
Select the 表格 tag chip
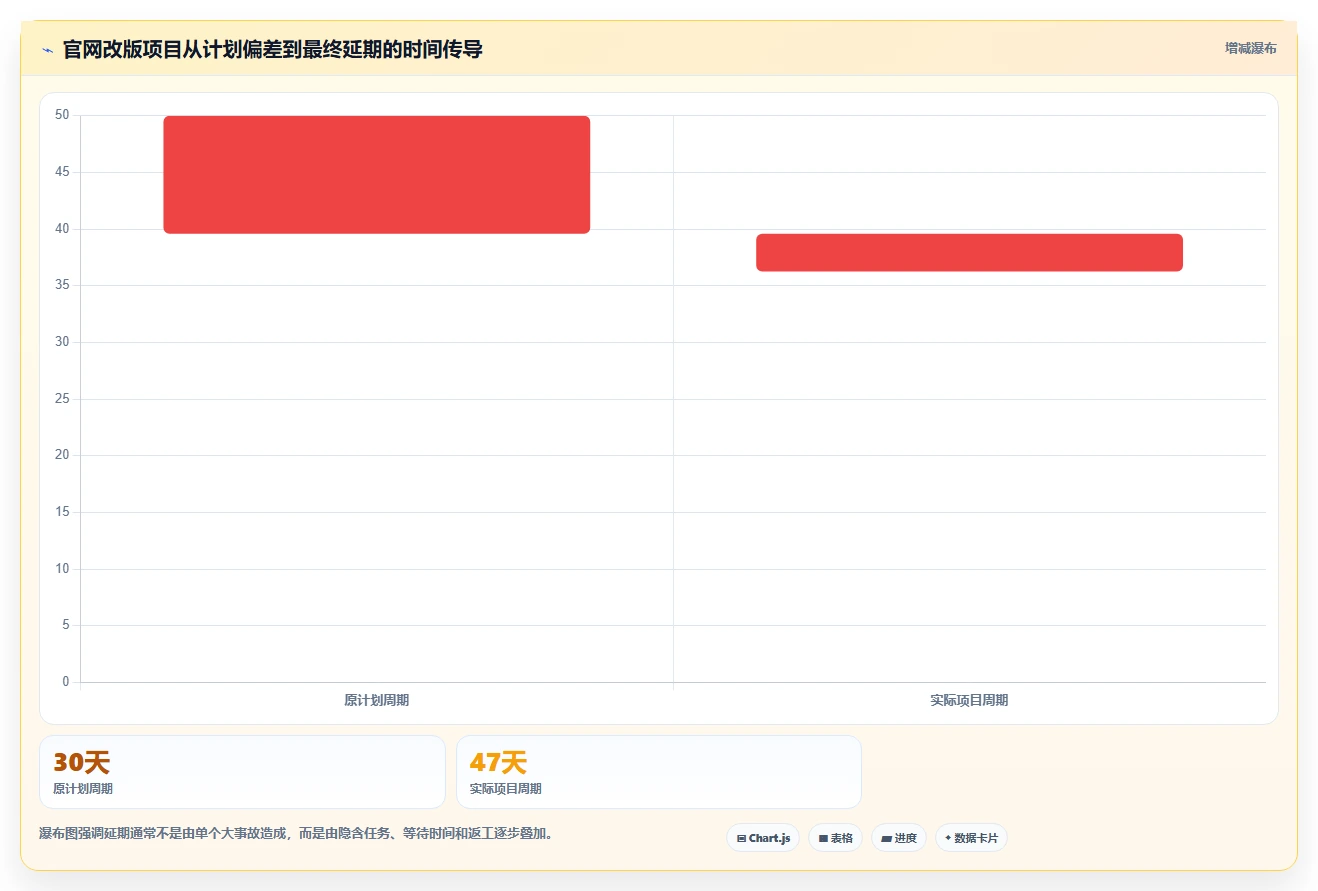coord(835,838)
